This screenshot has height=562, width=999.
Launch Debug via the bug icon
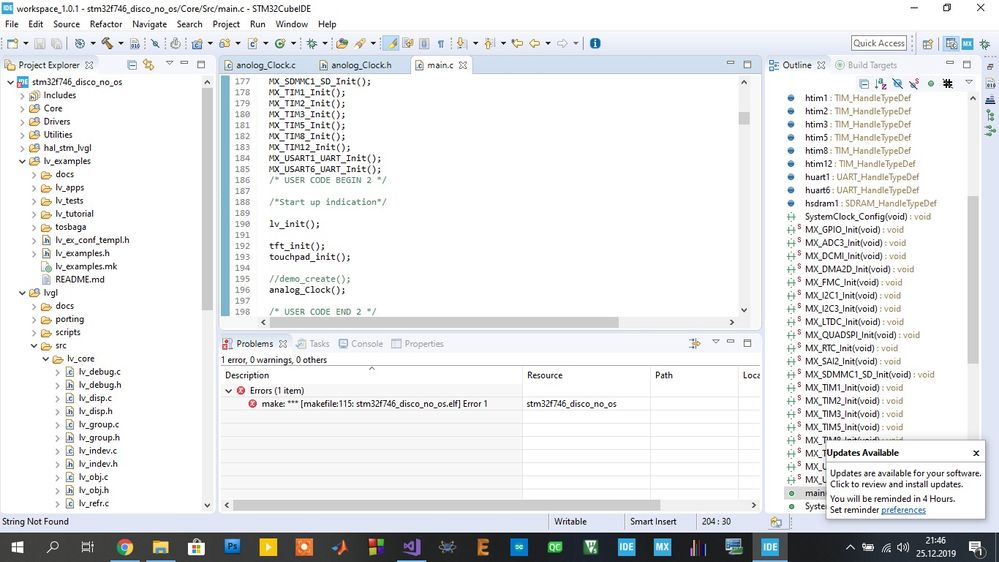click(311, 43)
